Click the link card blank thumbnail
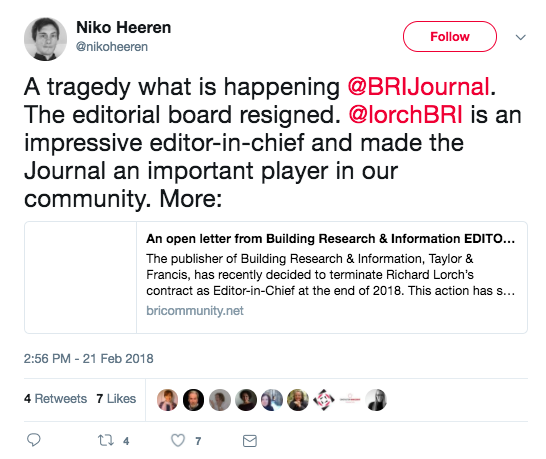546x459 pixels. [80, 278]
